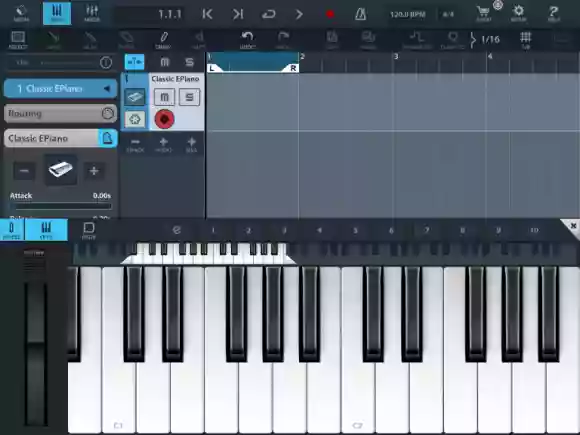Adjust the Attack slider

pyautogui.click(x=61, y=206)
